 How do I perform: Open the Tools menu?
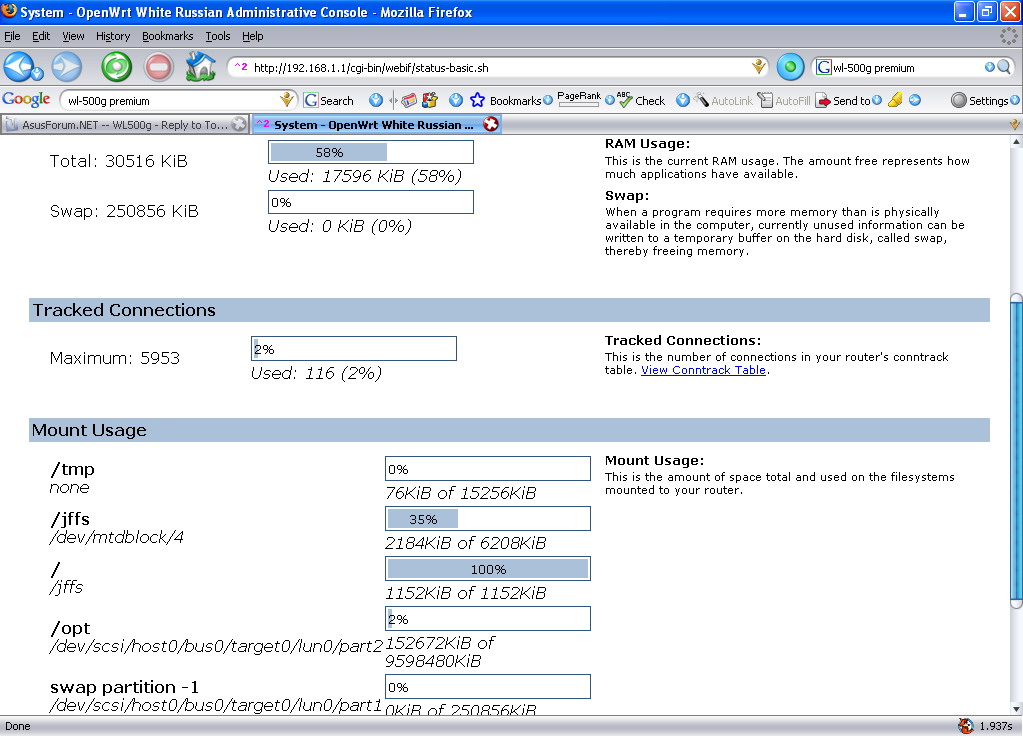217,36
